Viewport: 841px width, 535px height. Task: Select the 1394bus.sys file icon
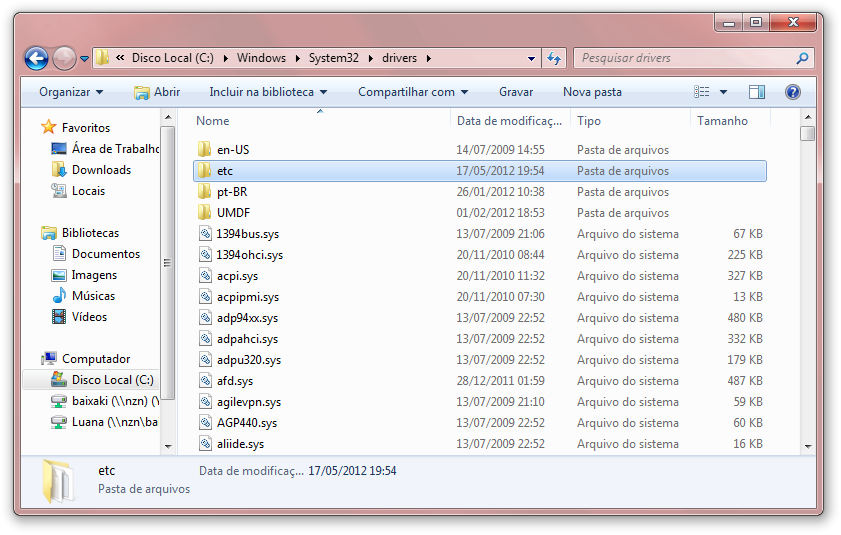click(205, 233)
